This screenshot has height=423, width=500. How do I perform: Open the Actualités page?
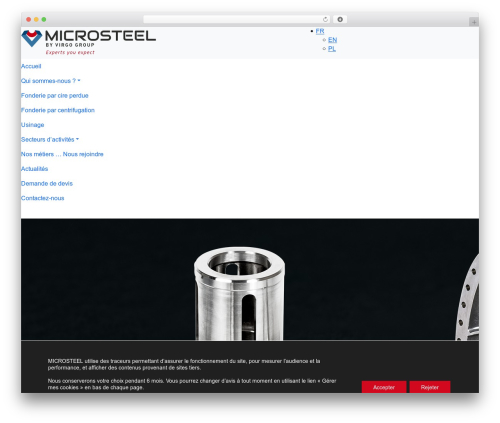[x=34, y=169]
